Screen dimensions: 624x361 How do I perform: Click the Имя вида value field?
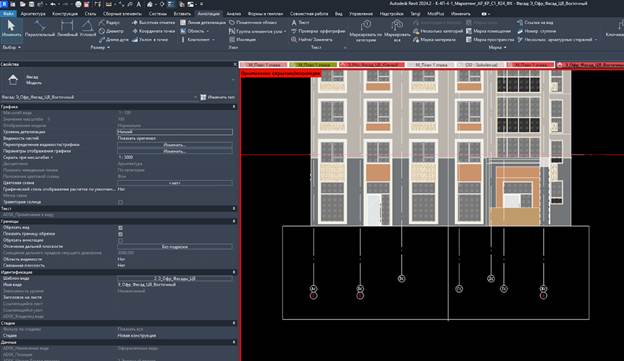(175, 285)
